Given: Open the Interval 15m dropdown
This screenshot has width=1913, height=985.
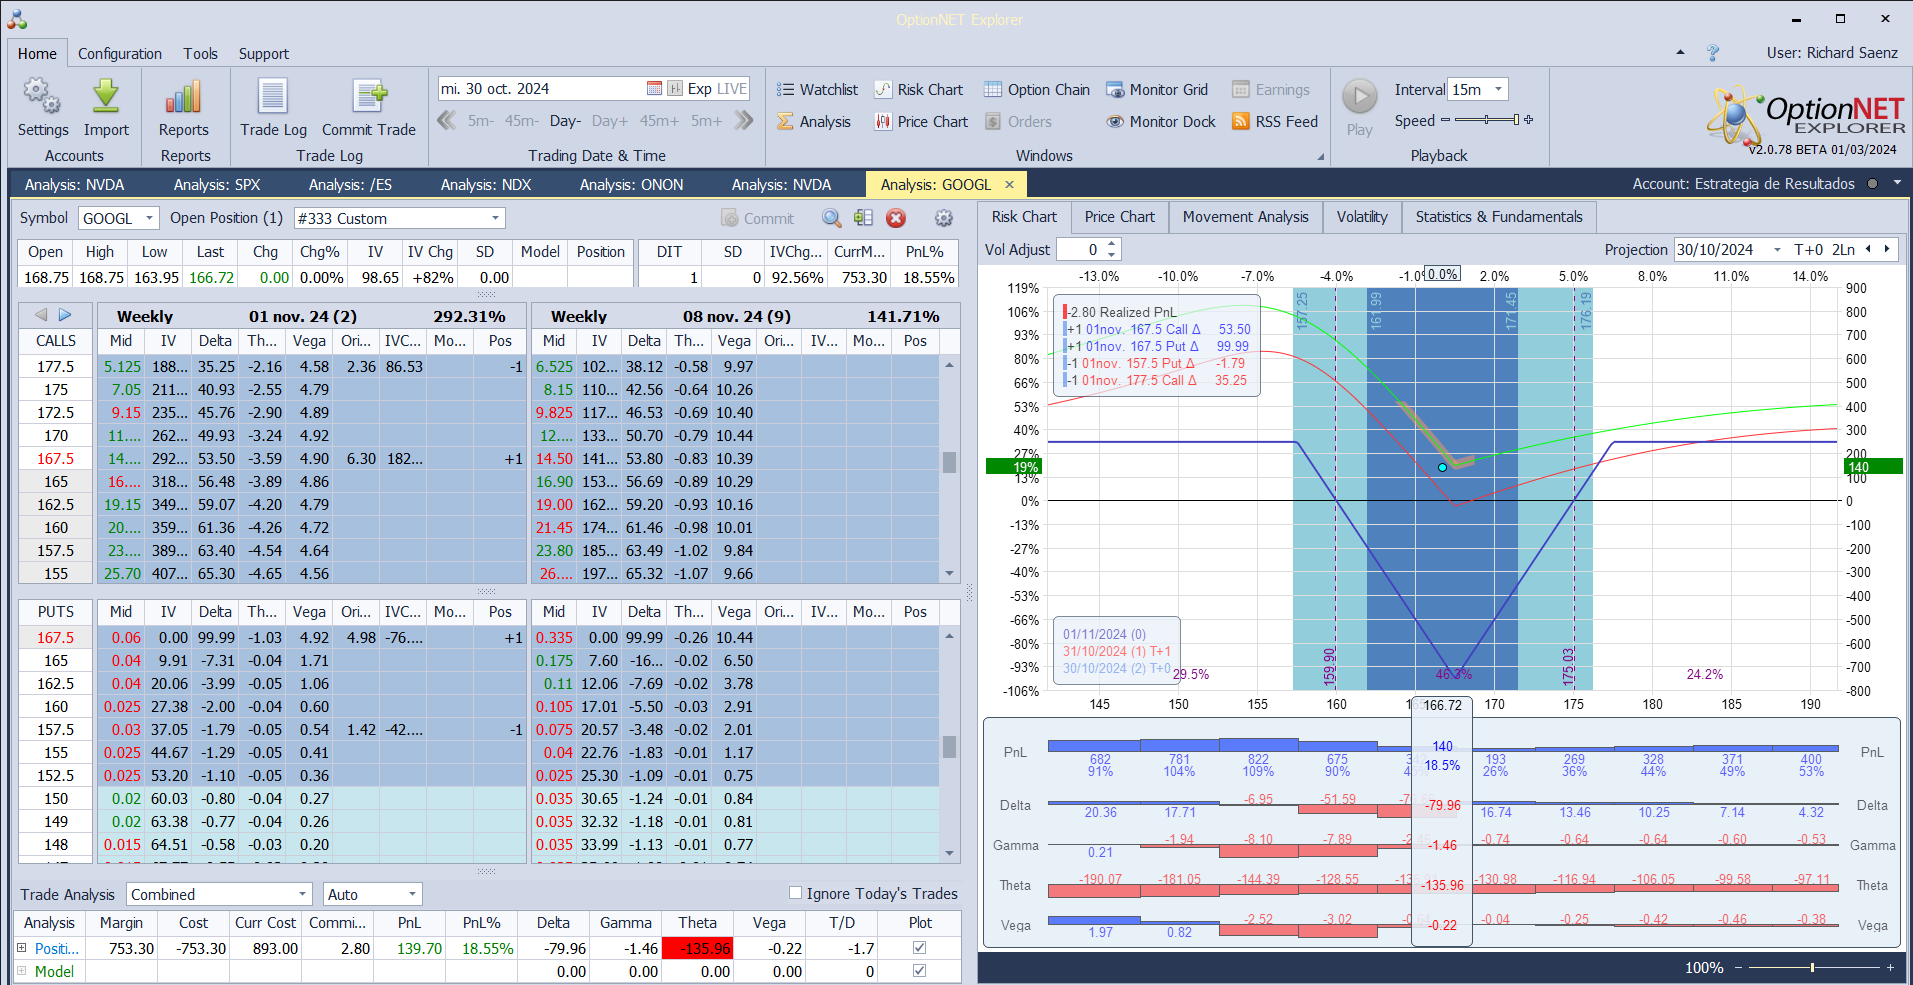Looking at the screenshot, I should pos(1497,90).
